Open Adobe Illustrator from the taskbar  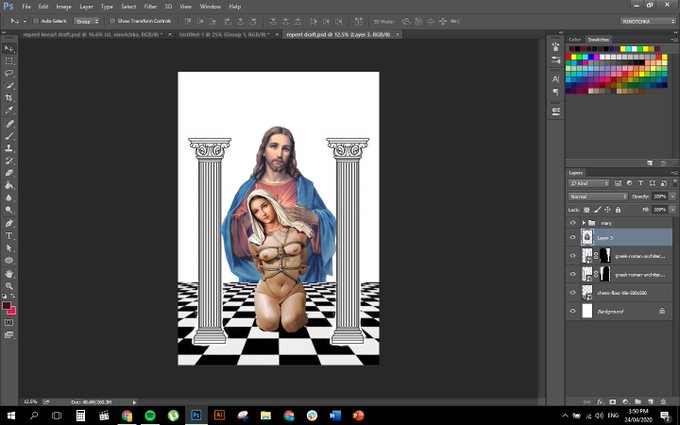pos(219,415)
